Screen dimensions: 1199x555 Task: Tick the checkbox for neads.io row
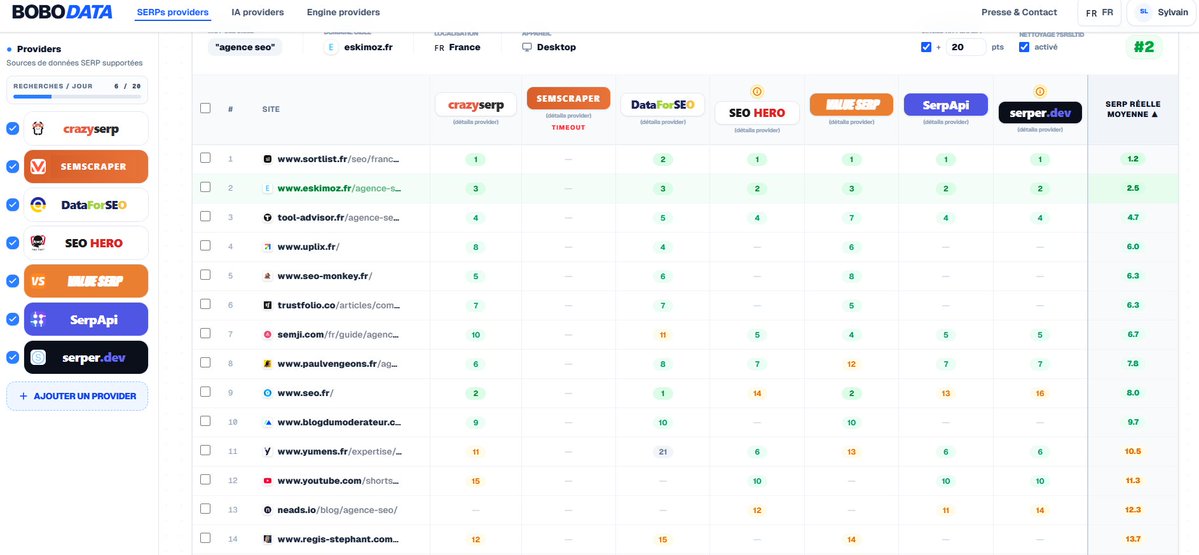(x=205, y=509)
